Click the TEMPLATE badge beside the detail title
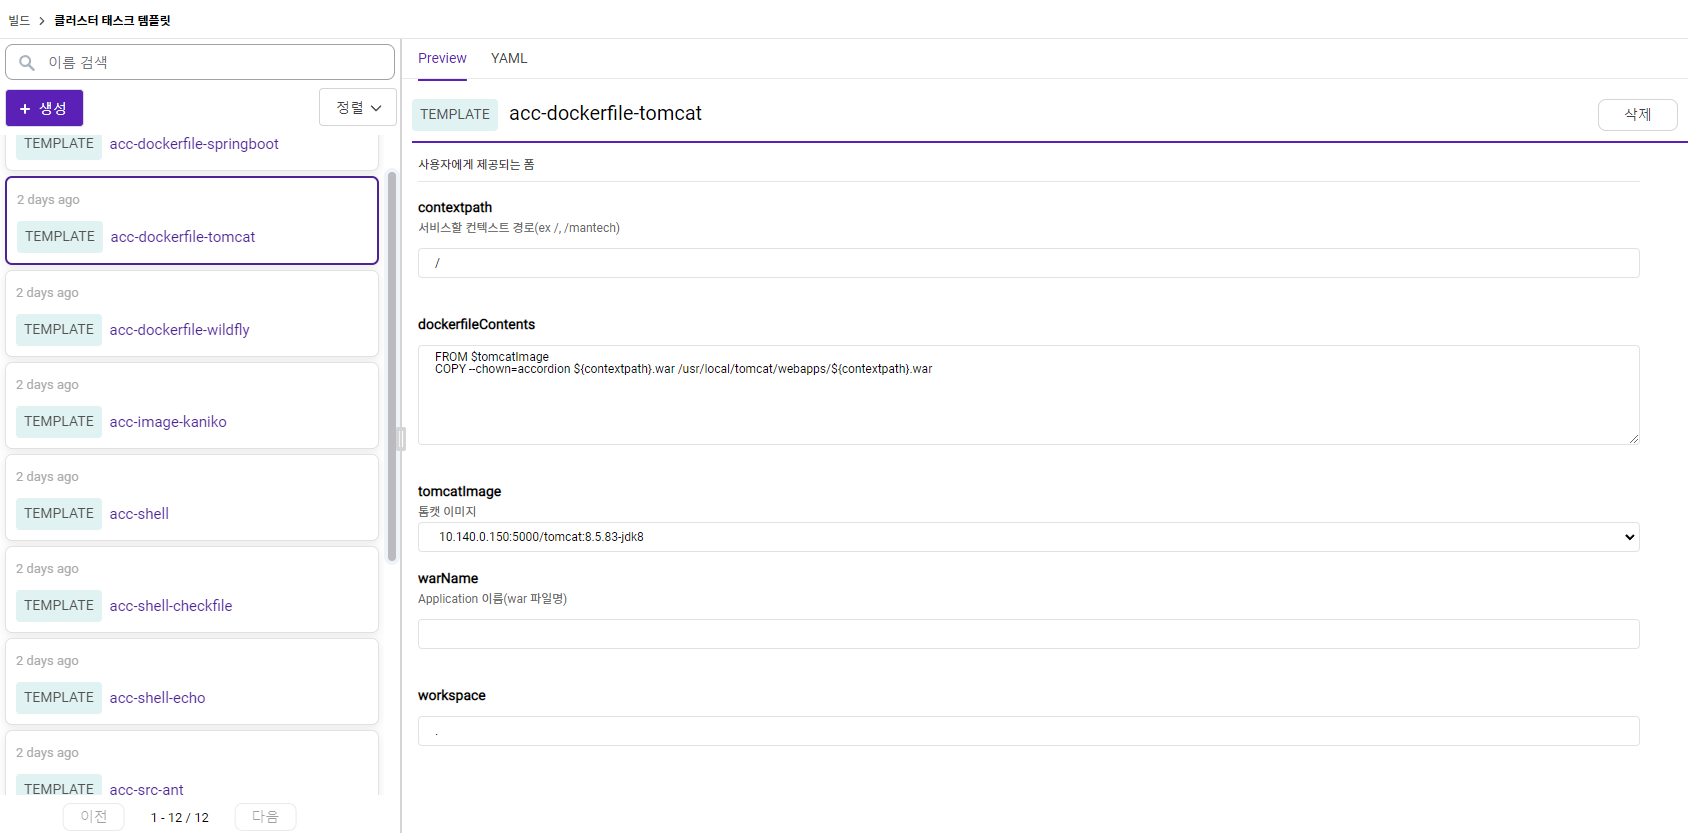This screenshot has width=1688, height=833. 455,114
